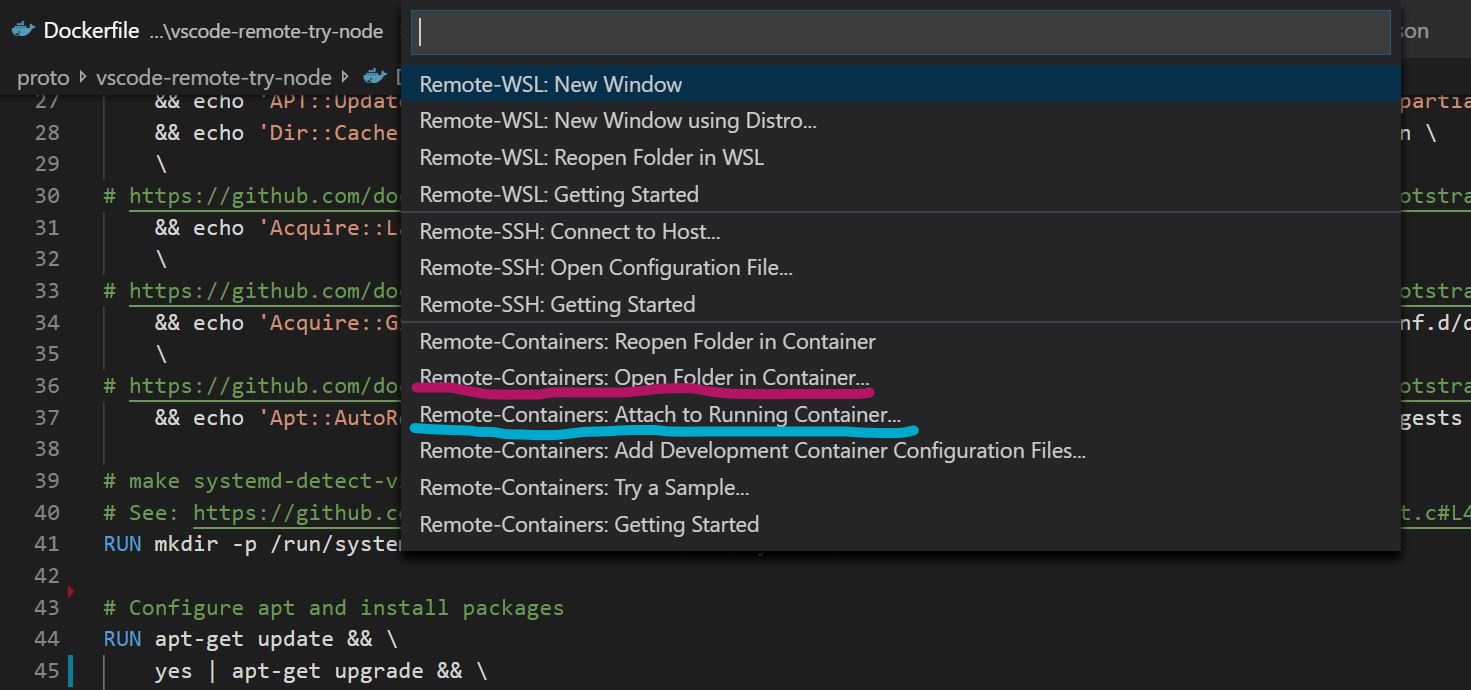Open the GitHub link on line 30
Image resolution: width=1471 pixels, height=690 pixels.
[265, 196]
